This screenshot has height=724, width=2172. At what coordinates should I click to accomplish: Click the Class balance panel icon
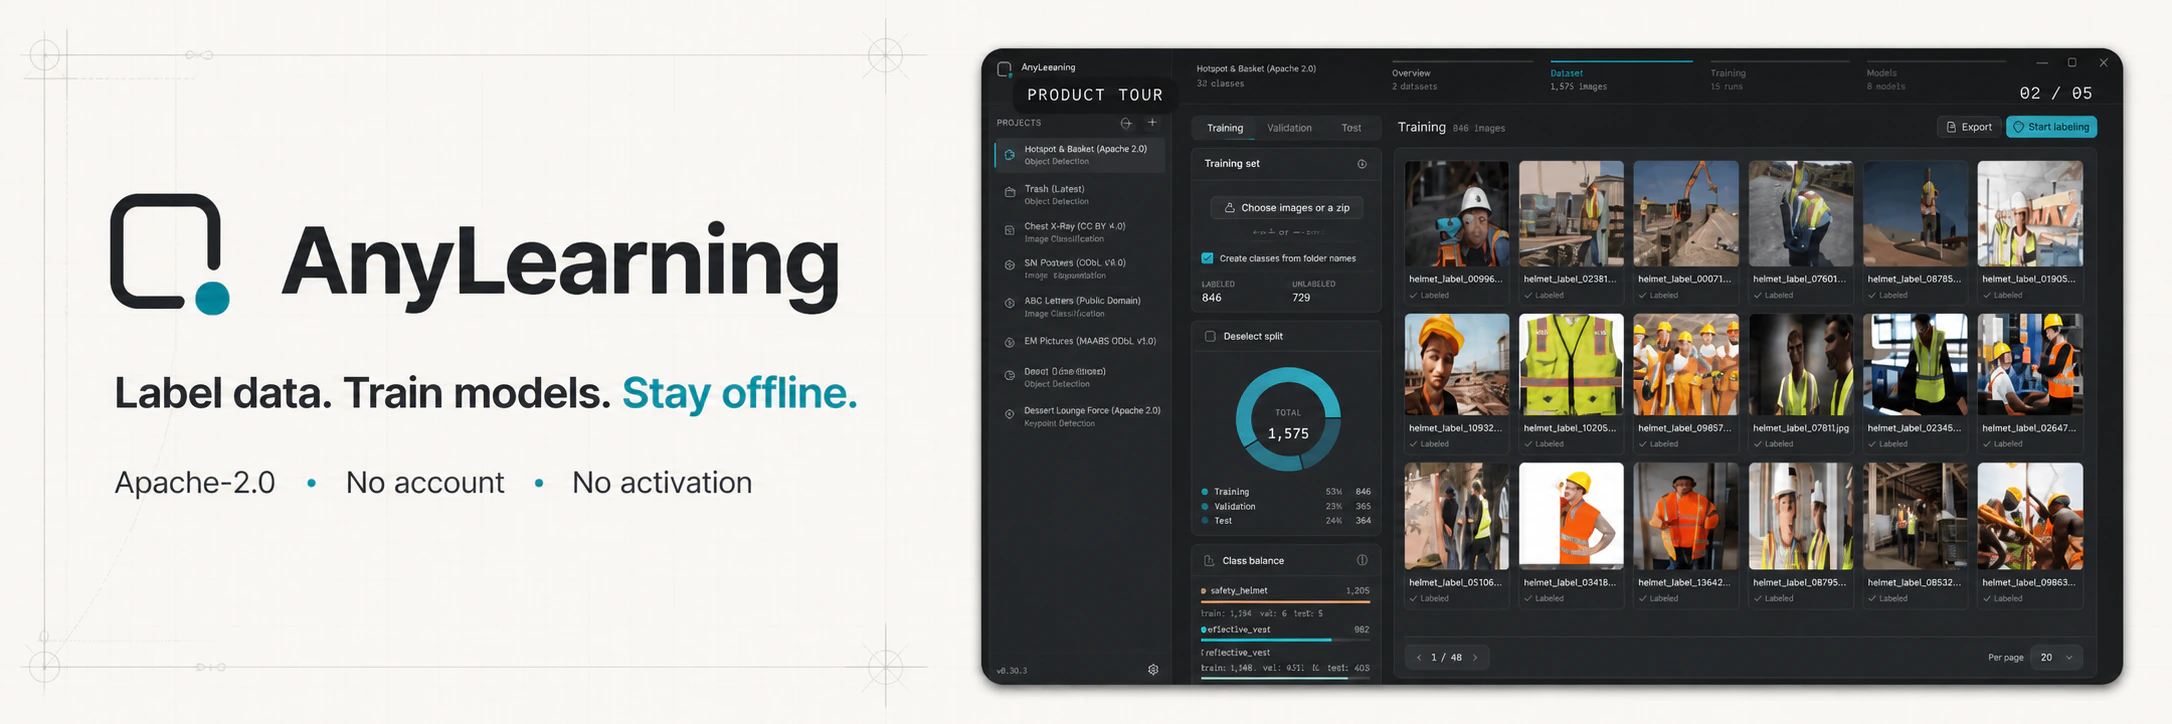[1209, 561]
